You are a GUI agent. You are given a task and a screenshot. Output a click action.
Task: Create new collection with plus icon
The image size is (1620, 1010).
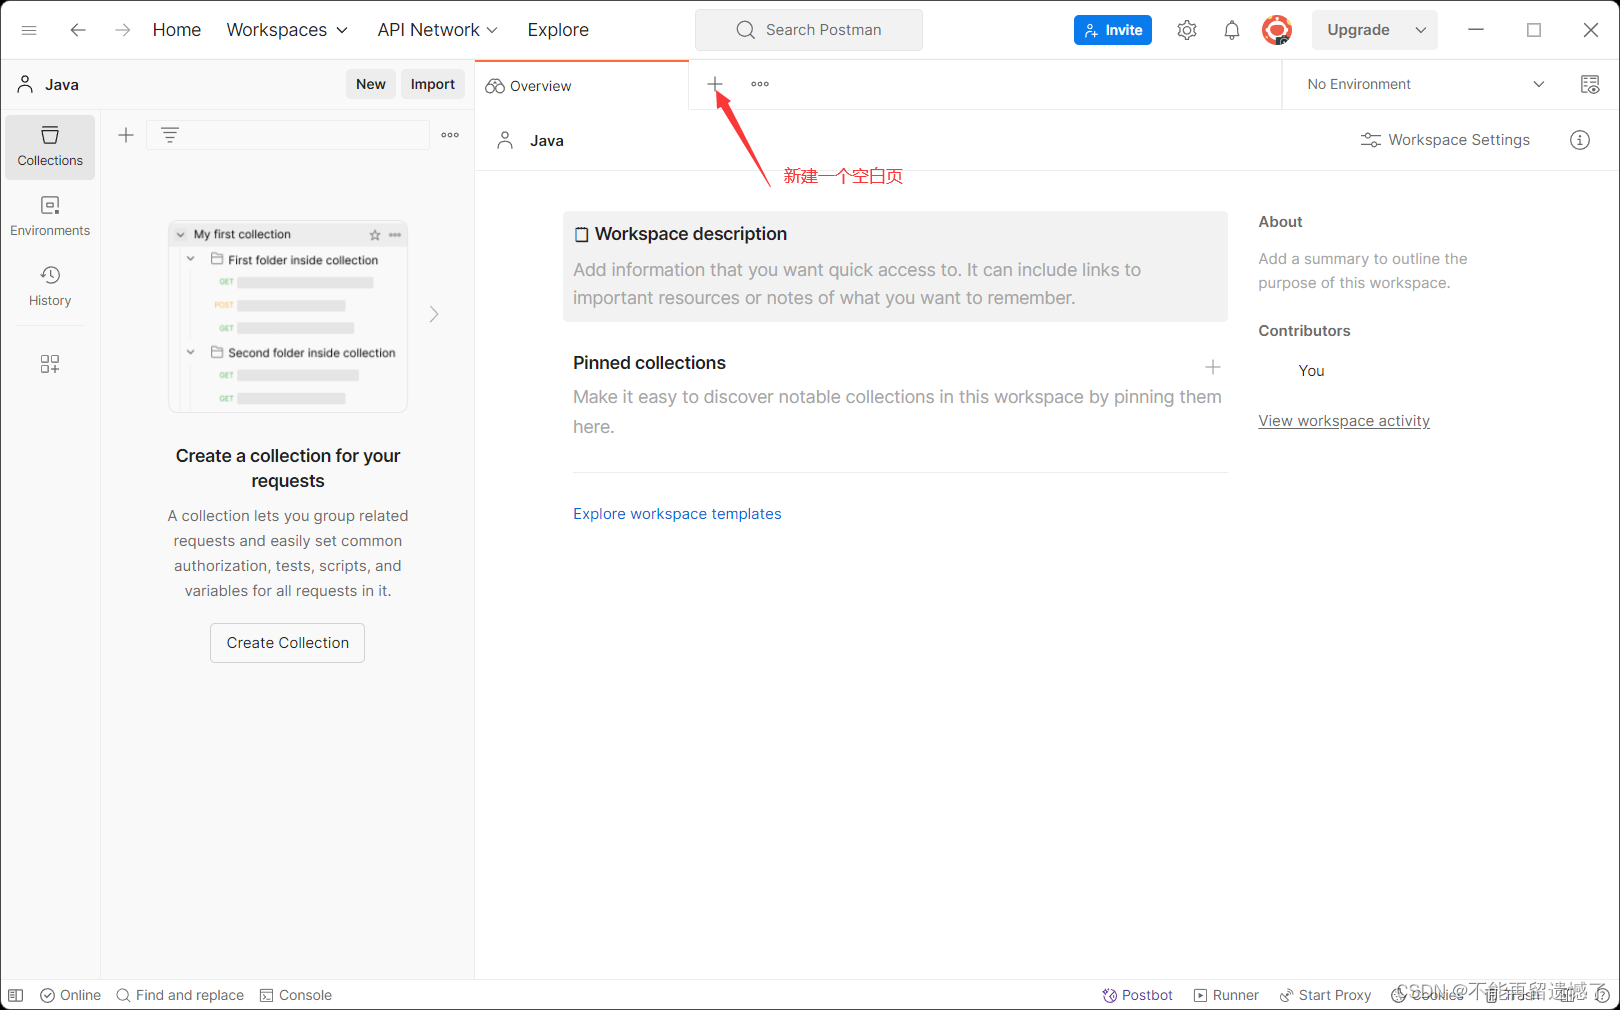pyautogui.click(x=126, y=135)
